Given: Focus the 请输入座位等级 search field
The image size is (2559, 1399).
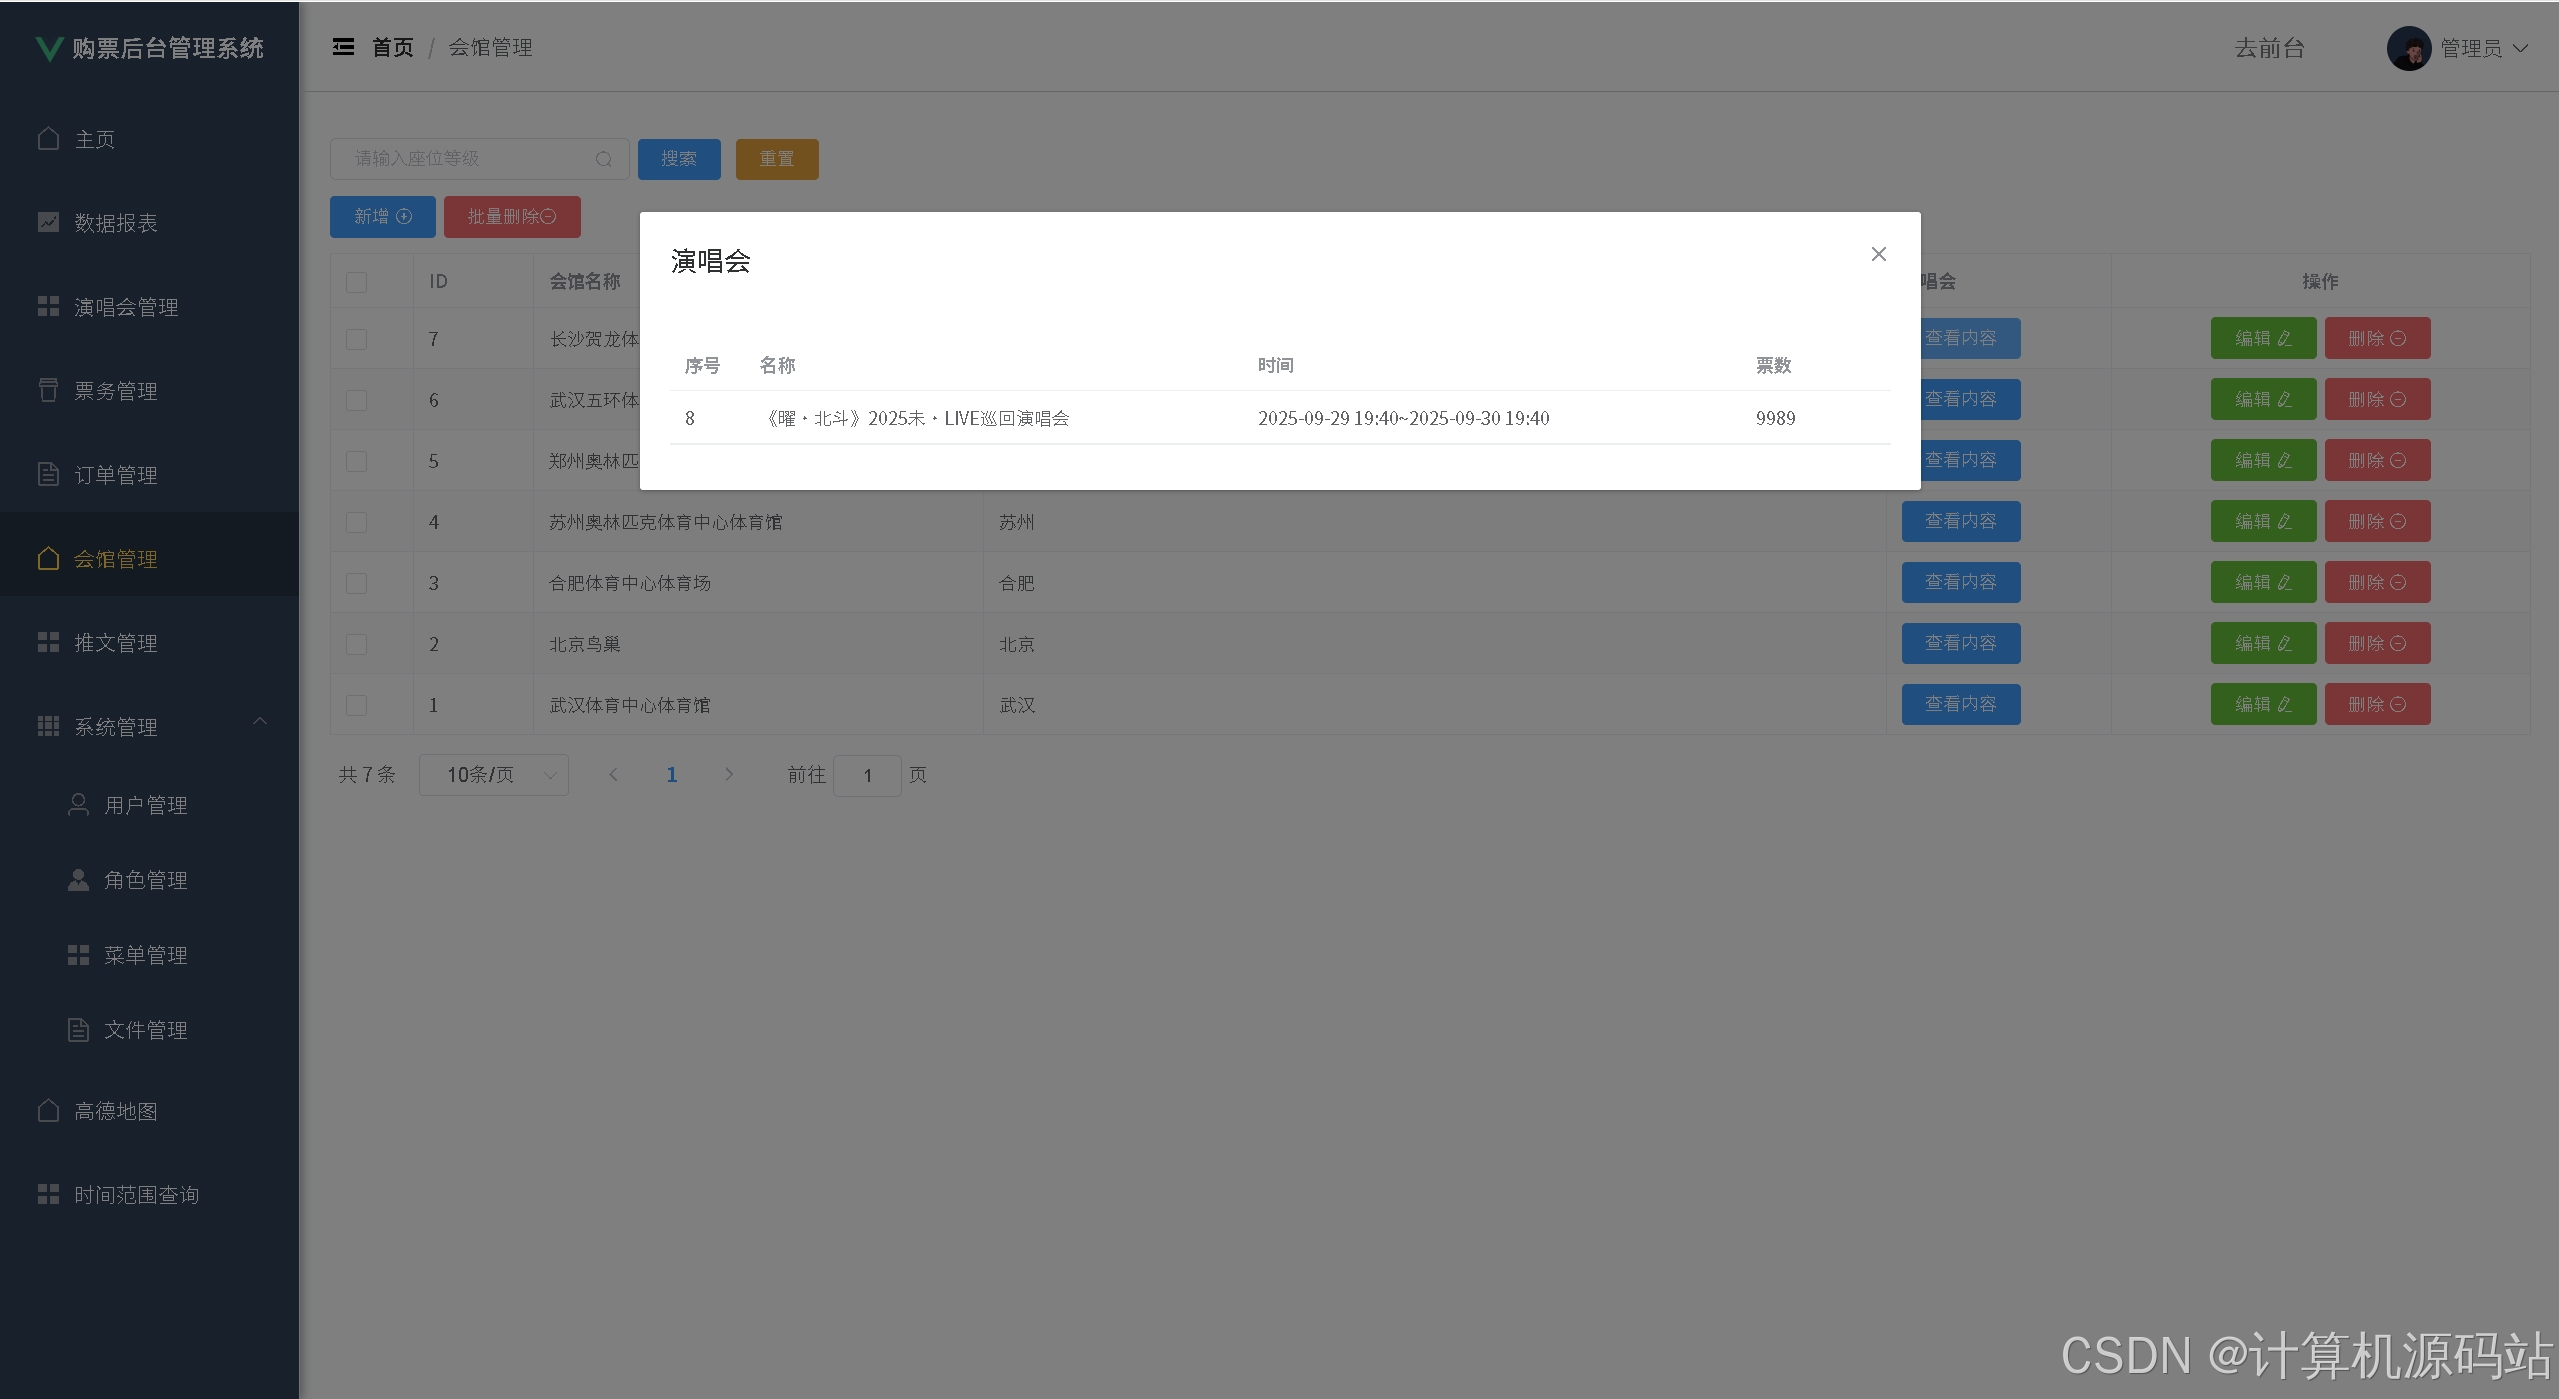Looking at the screenshot, I should [x=479, y=159].
